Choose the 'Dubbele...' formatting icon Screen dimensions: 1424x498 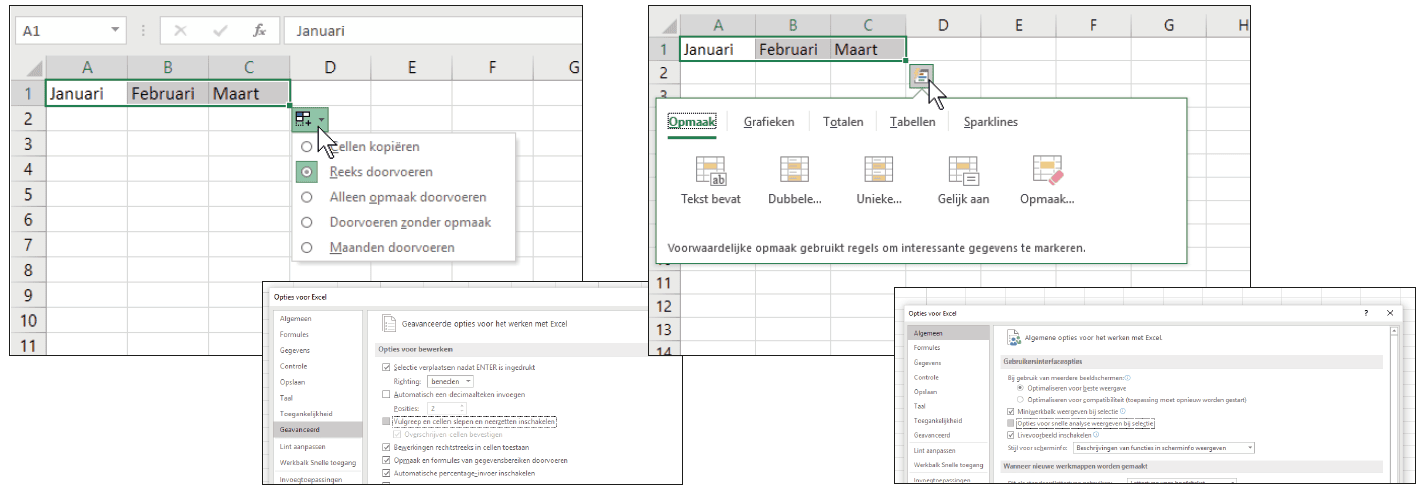794,171
